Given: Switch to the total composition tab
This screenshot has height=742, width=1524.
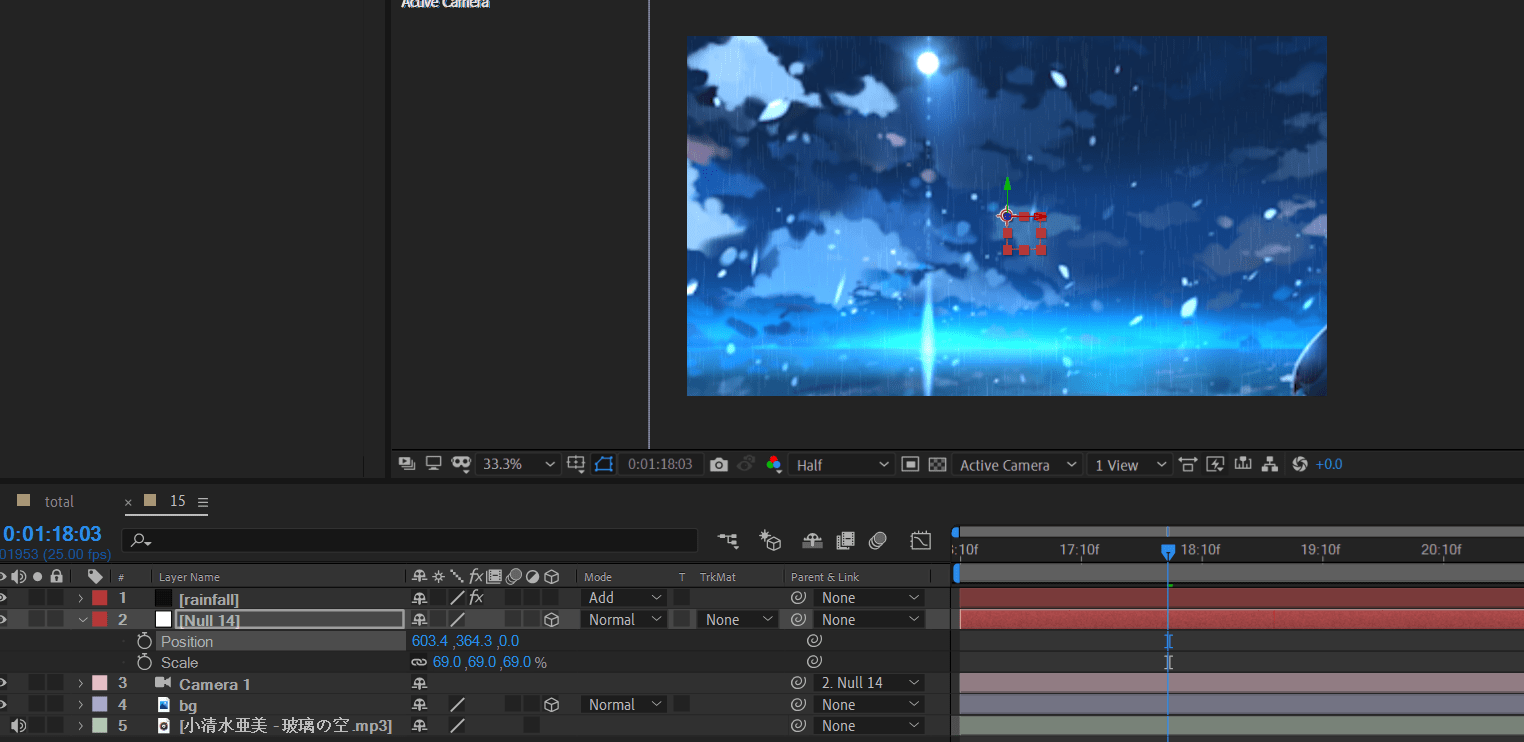Looking at the screenshot, I should click(59, 502).
